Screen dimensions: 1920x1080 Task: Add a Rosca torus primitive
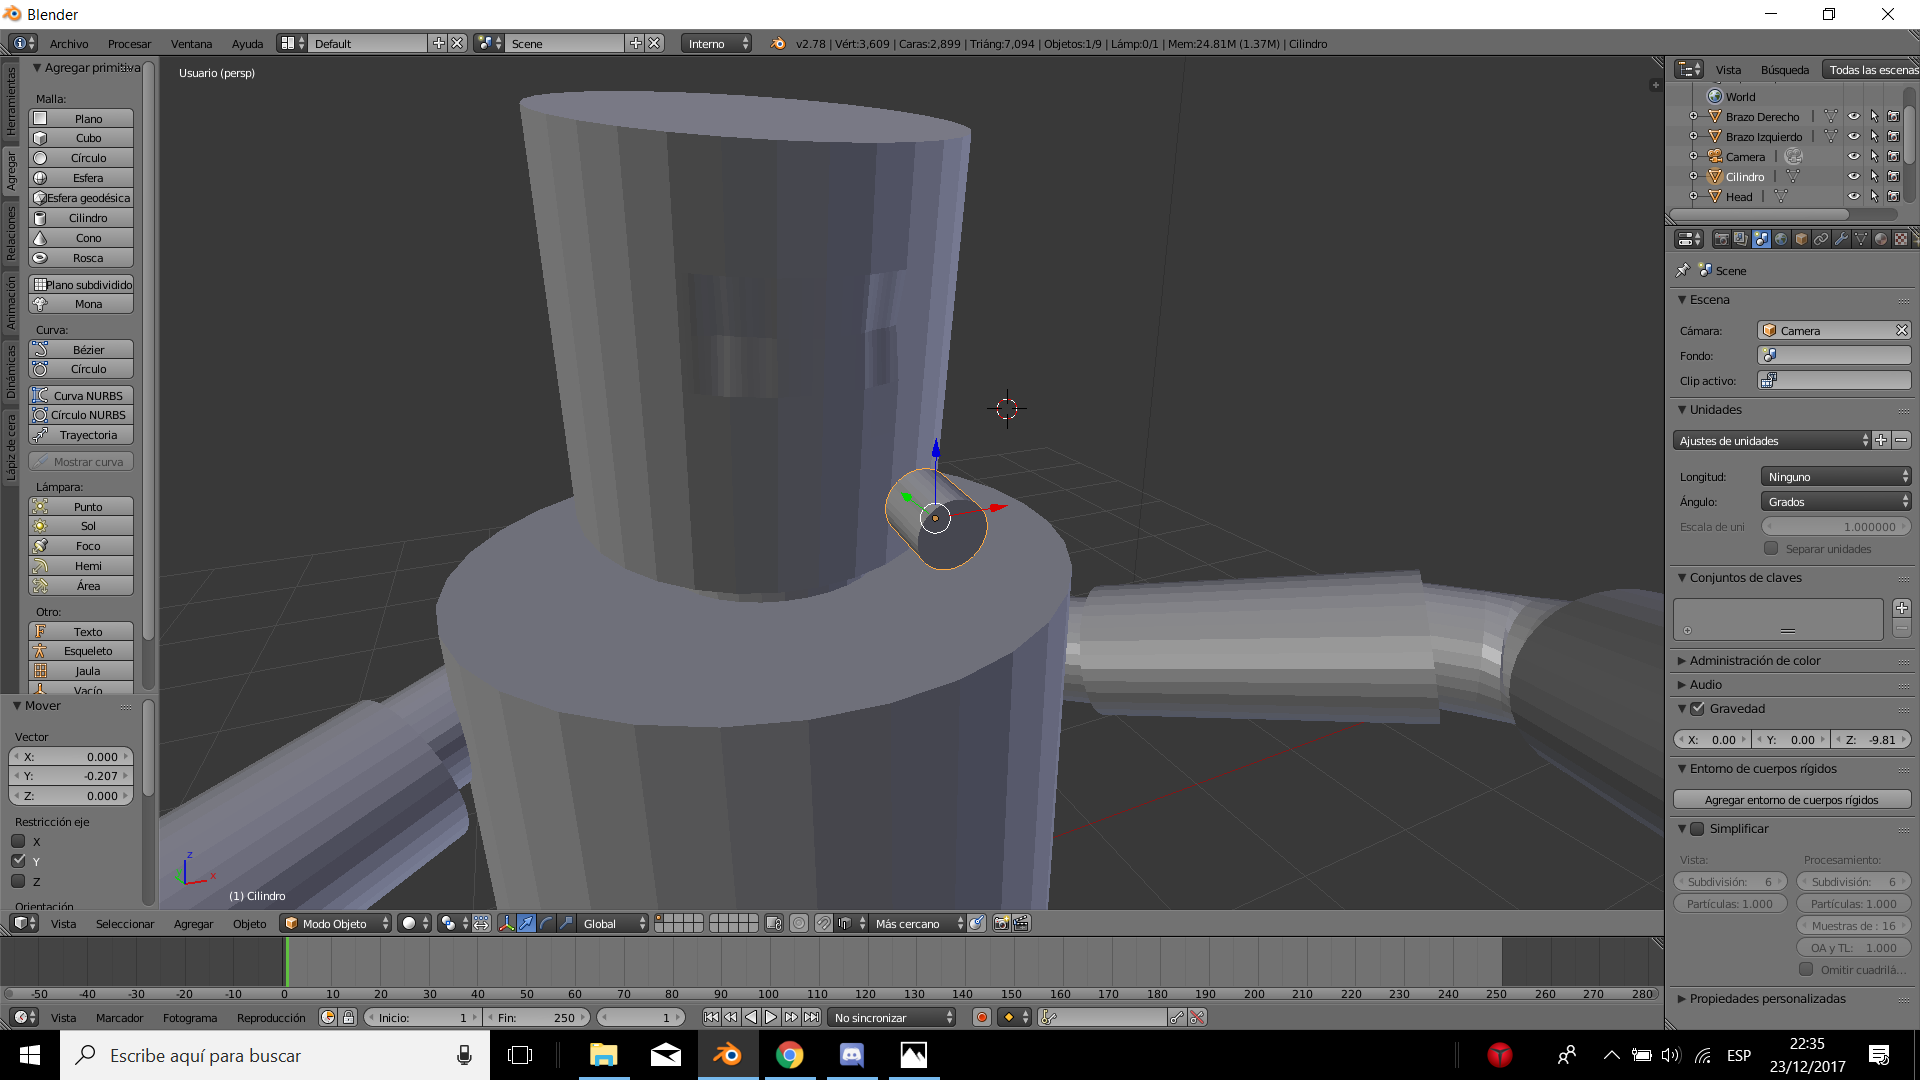tap(81, 258)
